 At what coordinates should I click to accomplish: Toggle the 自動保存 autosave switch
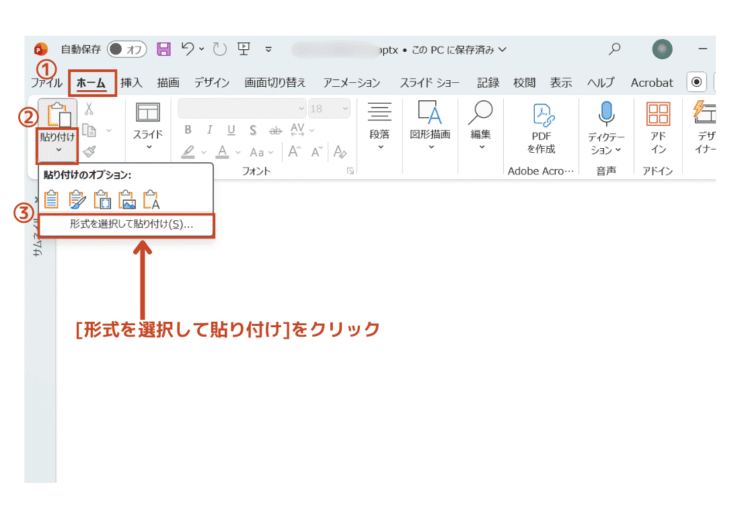(126, 49)
